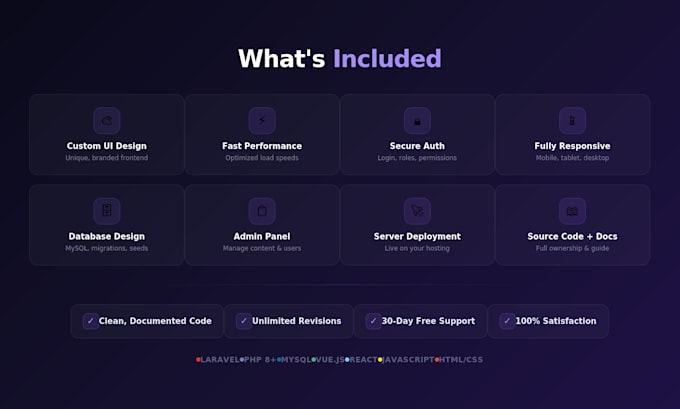The width and height of the screenshot is (680, 409).
Task: Click the Secure Auth lock icon
Action: (417, 121)
